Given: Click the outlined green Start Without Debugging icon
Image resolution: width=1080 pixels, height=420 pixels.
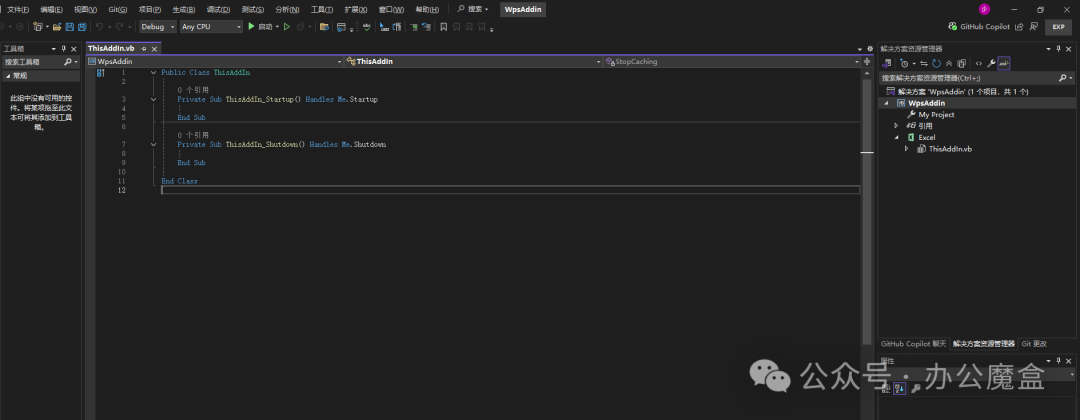Looking at the screenshot, I should (287, 27).
